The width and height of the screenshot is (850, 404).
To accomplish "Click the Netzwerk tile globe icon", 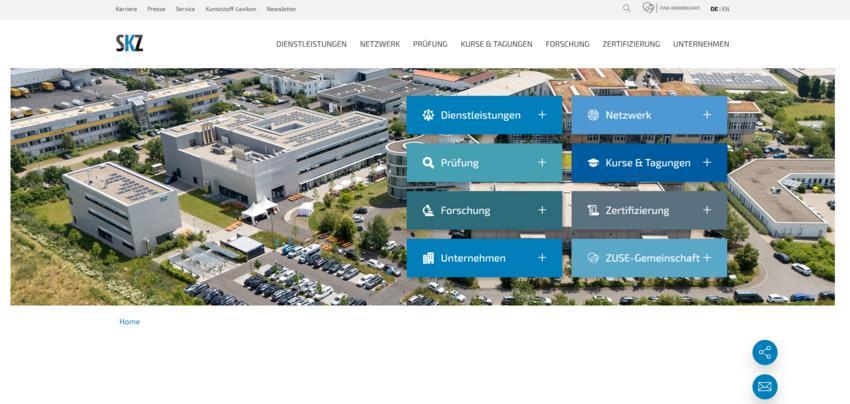I will pyautogui.click(x=593, y=115).
